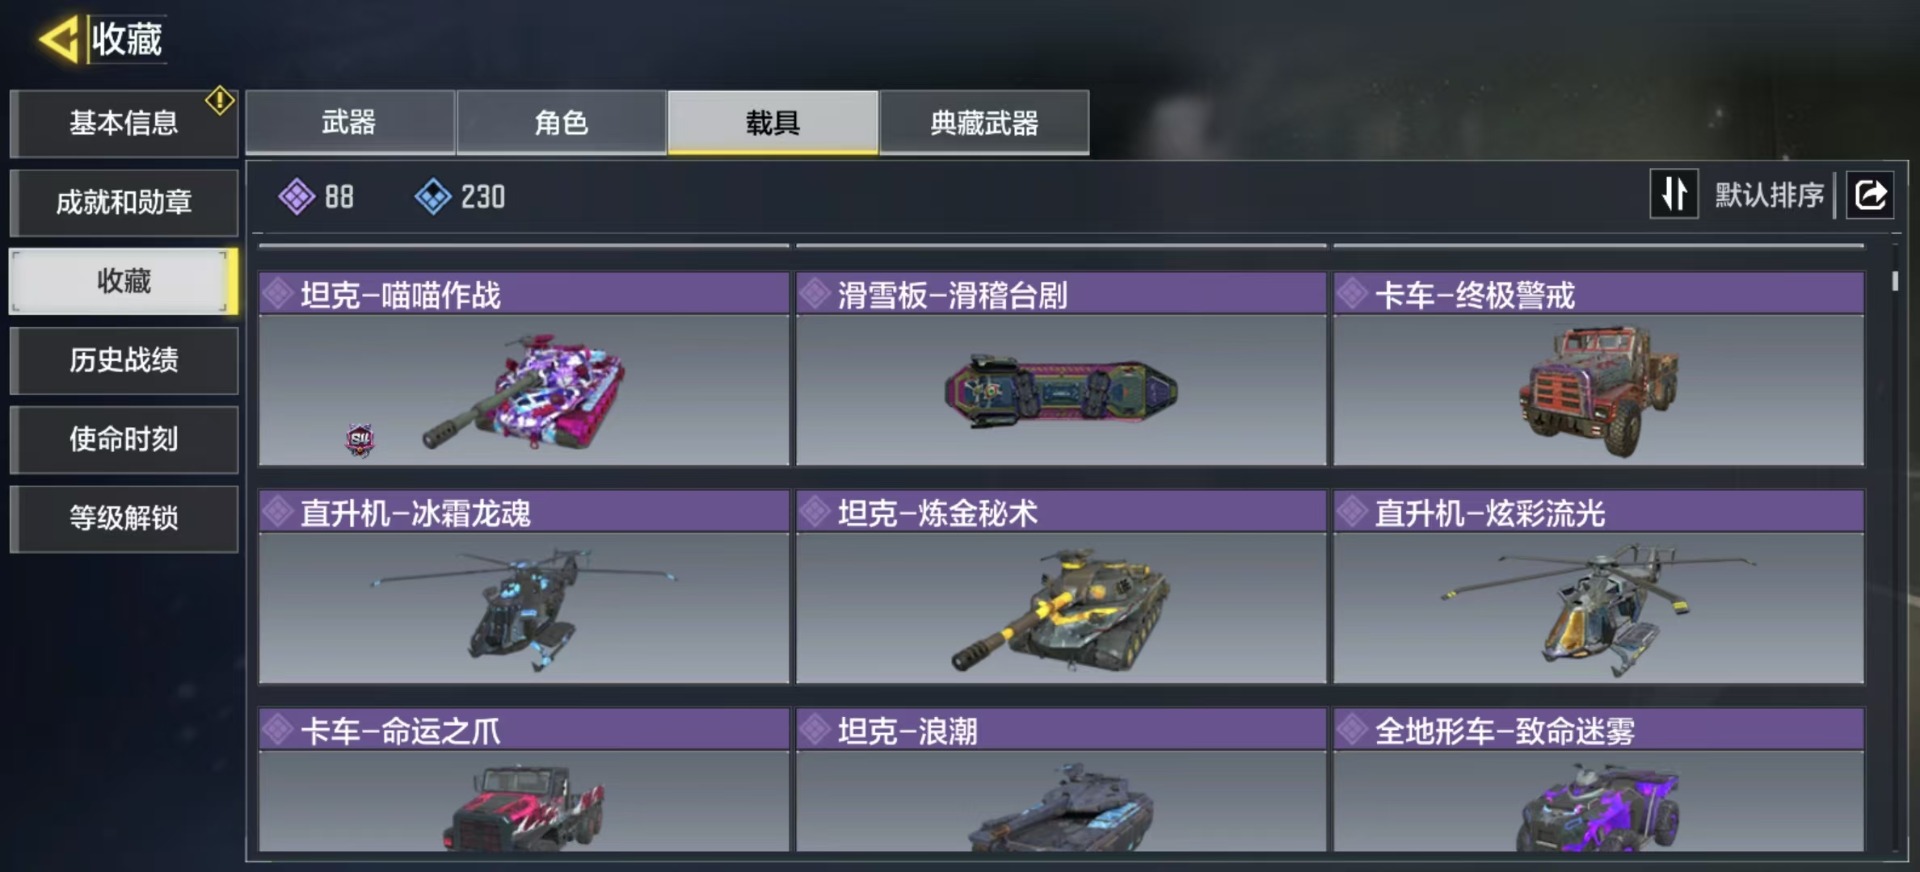Select the 载具 tab

click(773, 122)
